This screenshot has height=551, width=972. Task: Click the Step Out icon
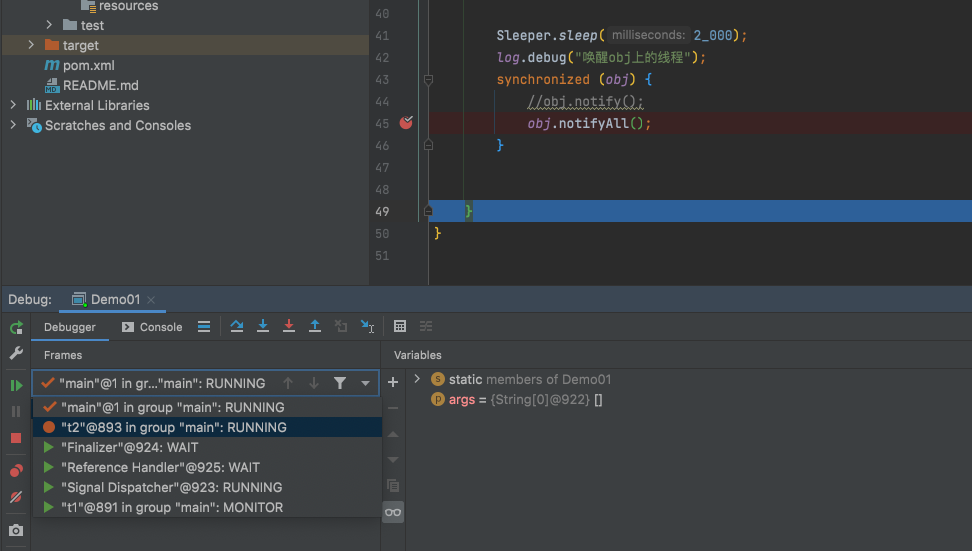pos(315,327)
